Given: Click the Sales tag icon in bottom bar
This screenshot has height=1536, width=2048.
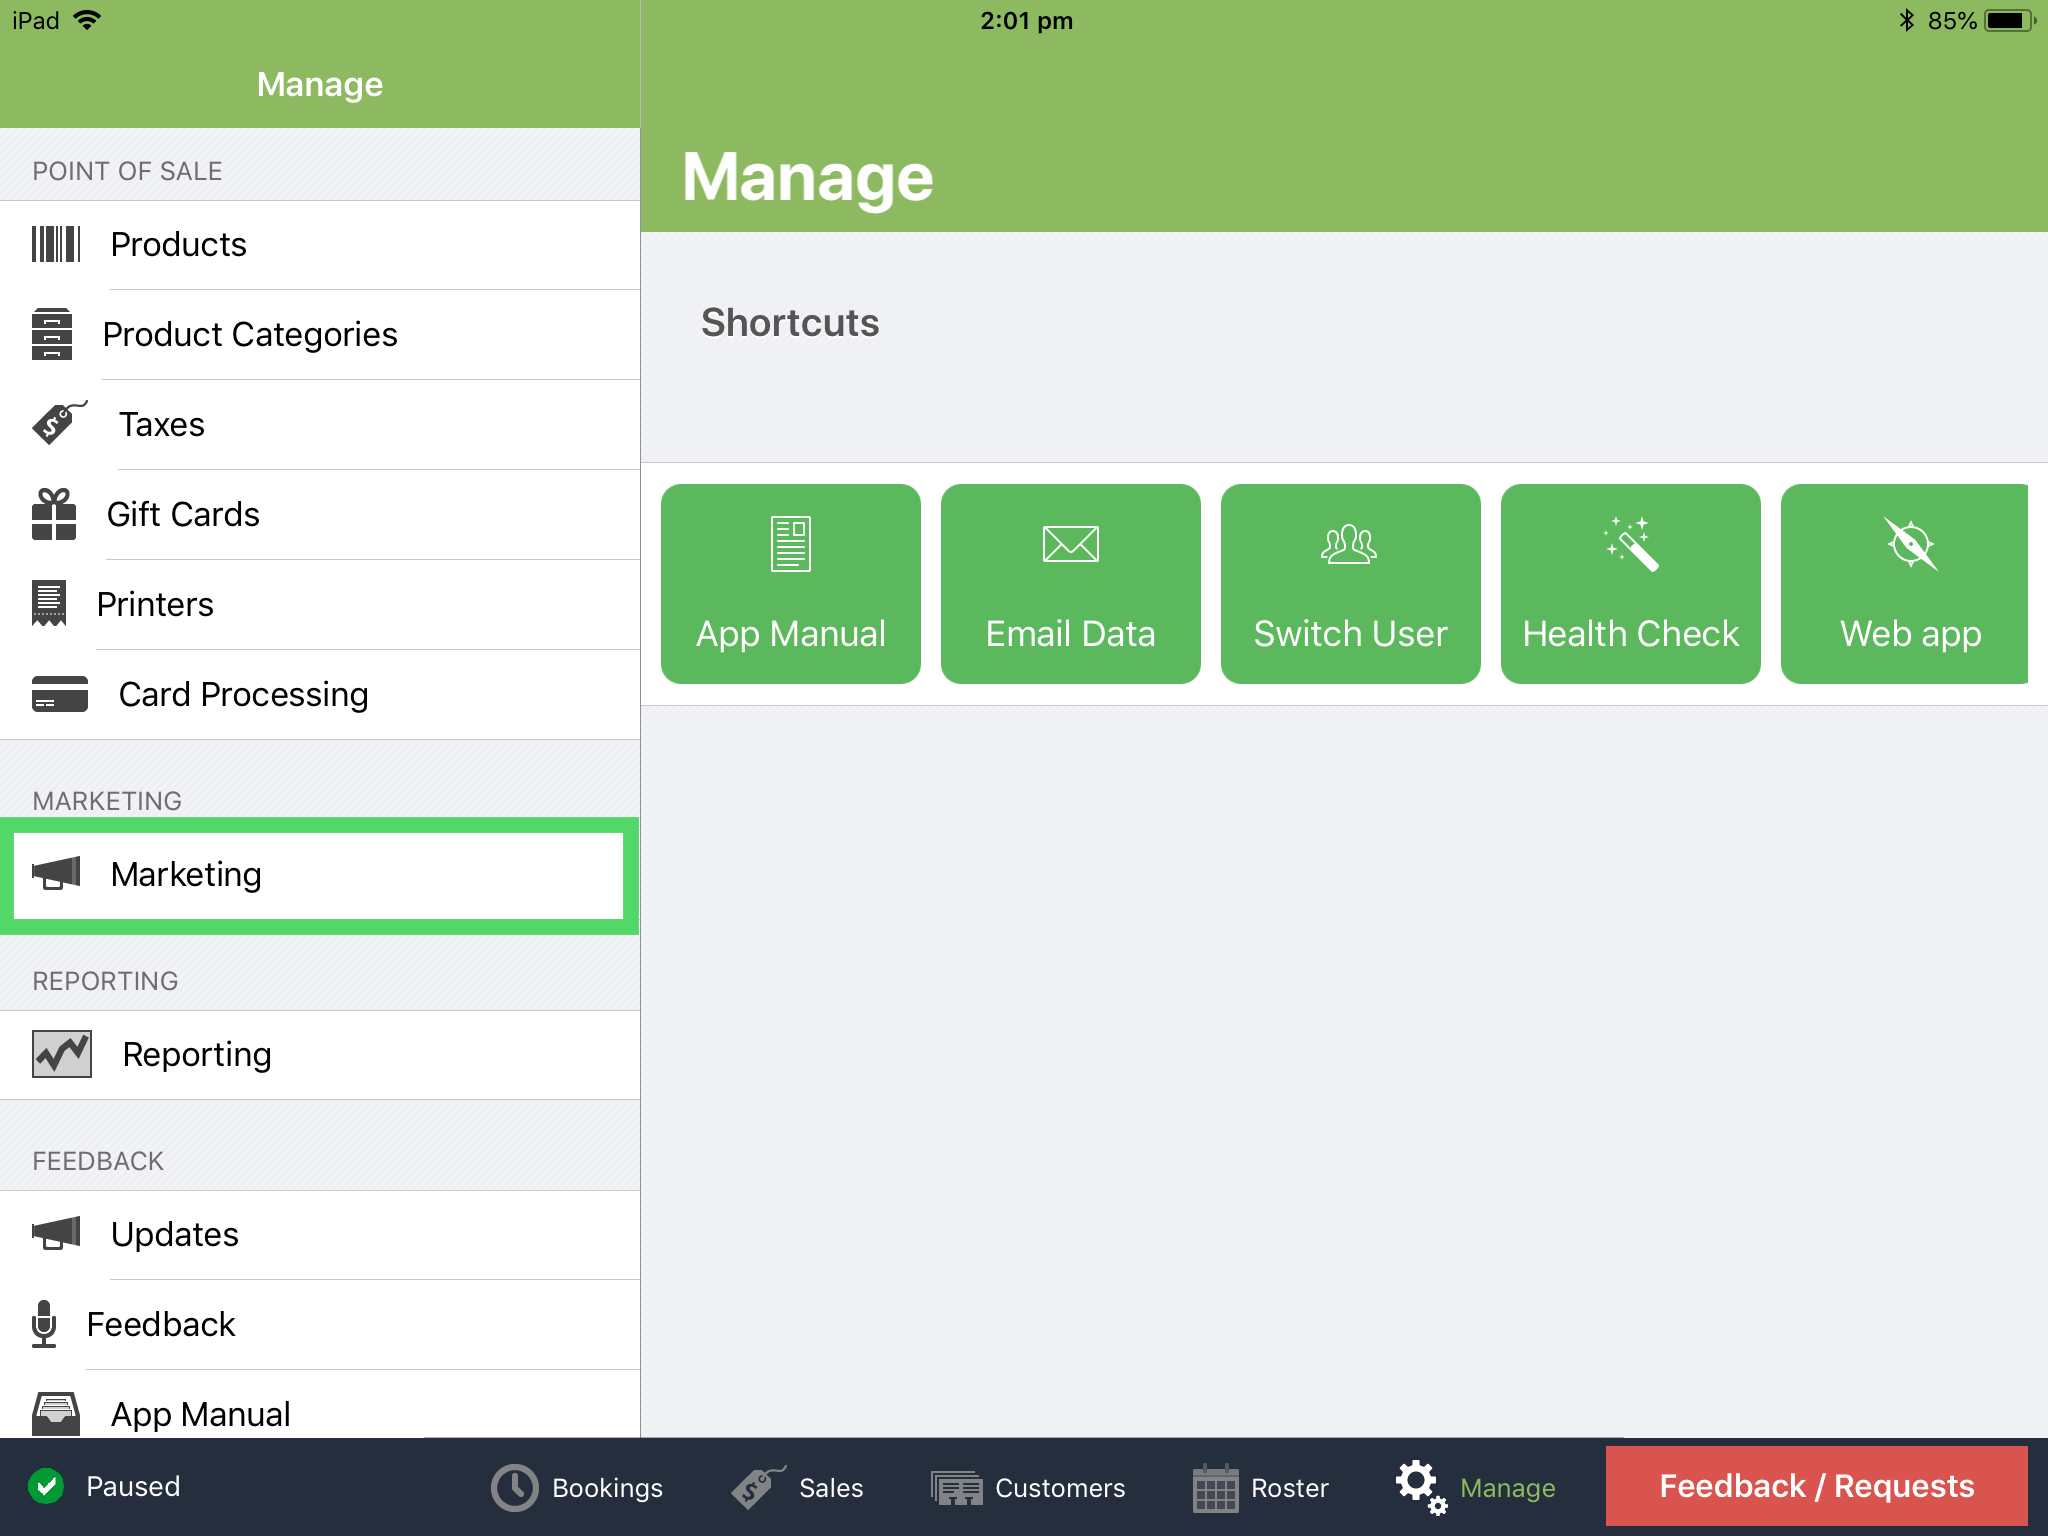Looking at the screenshot, I should point(758,1487).
